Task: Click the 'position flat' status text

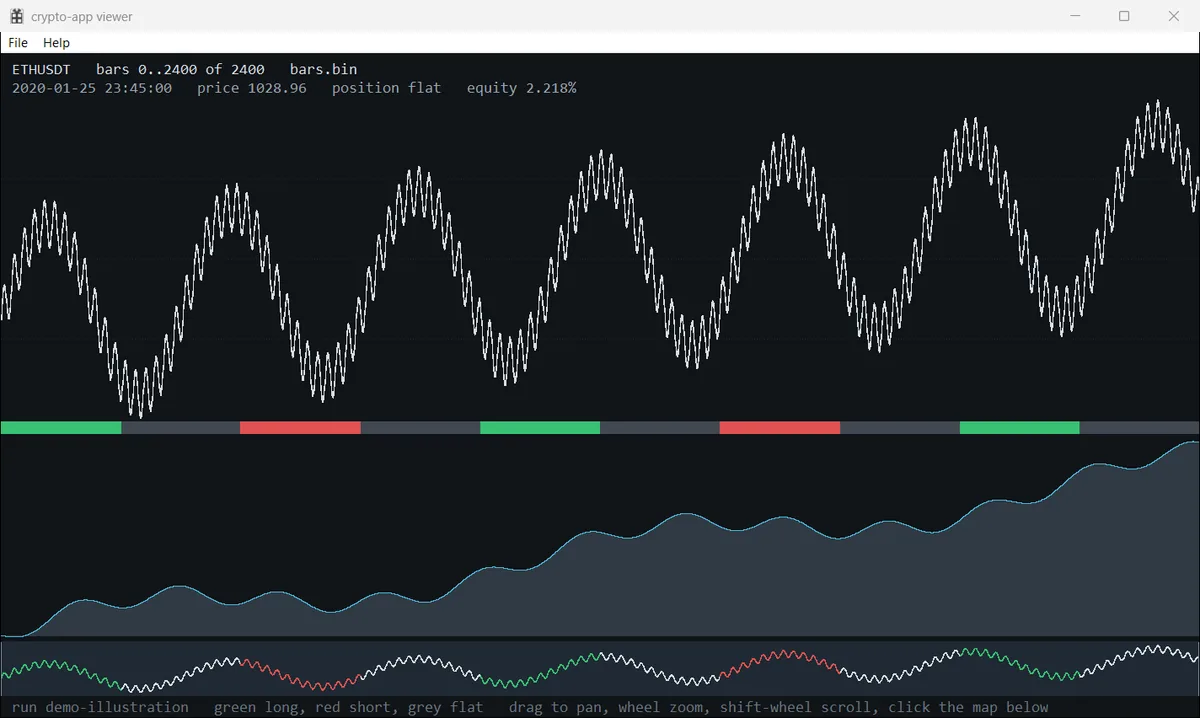Action: [386, 88]
